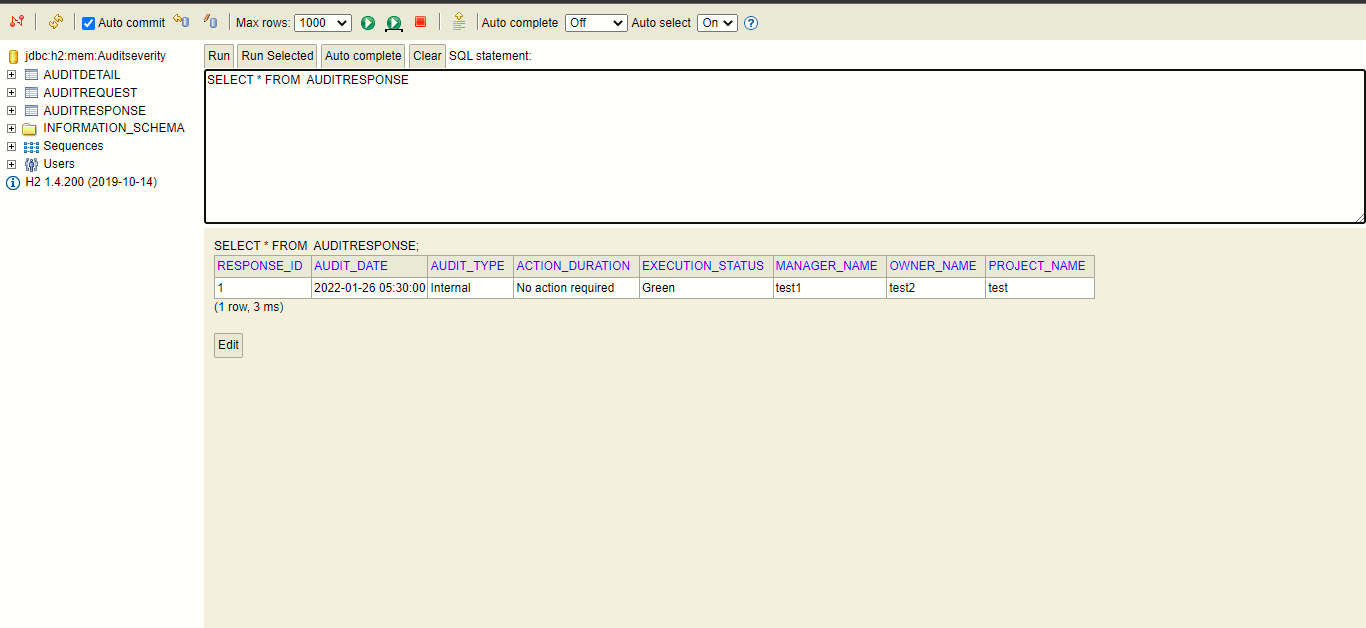Click the Run Selected toolbar icon
This screenshot has width=1366, height=628.
[x=394, y=22]
